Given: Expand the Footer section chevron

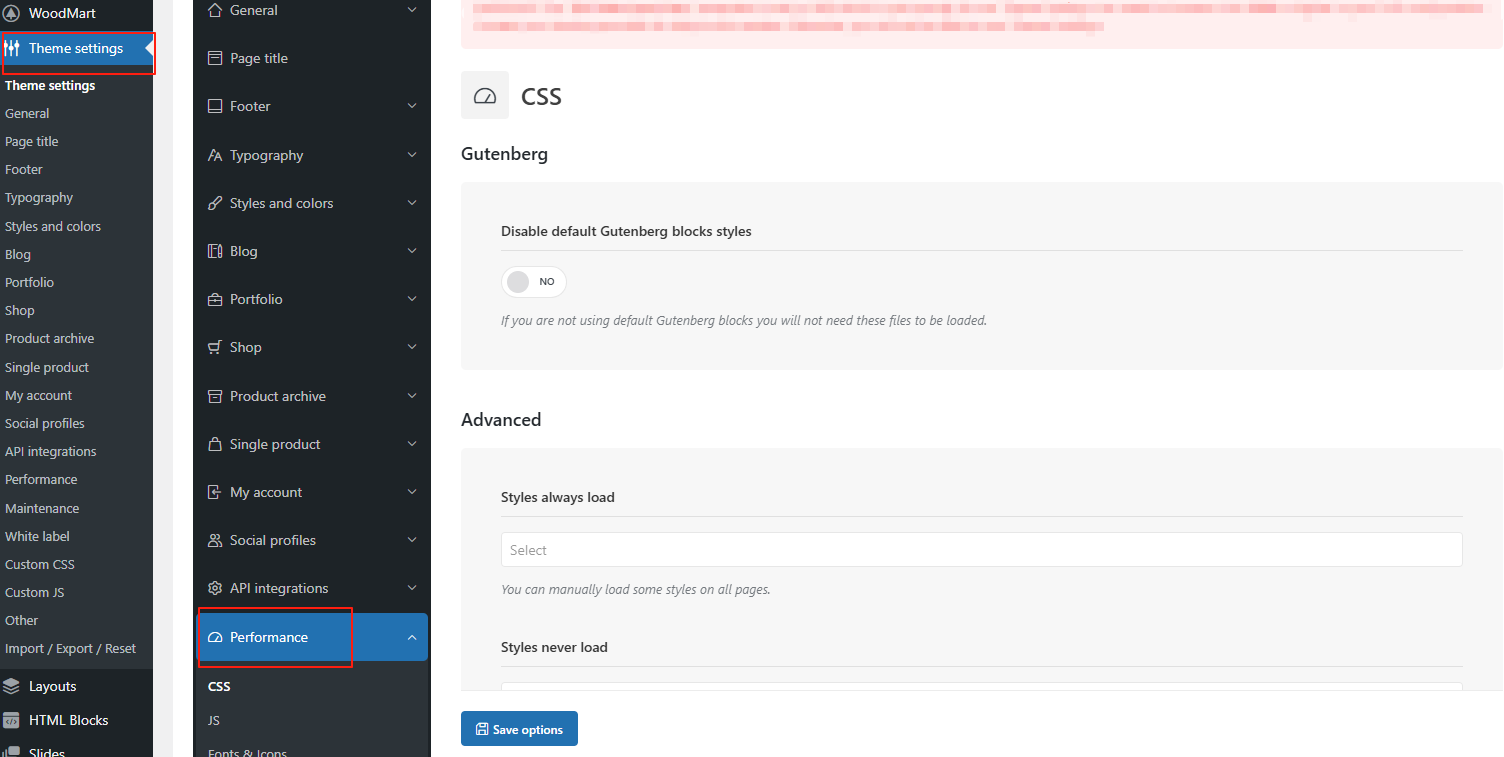Looking at the screenshot, I should (x=412, y=106).
